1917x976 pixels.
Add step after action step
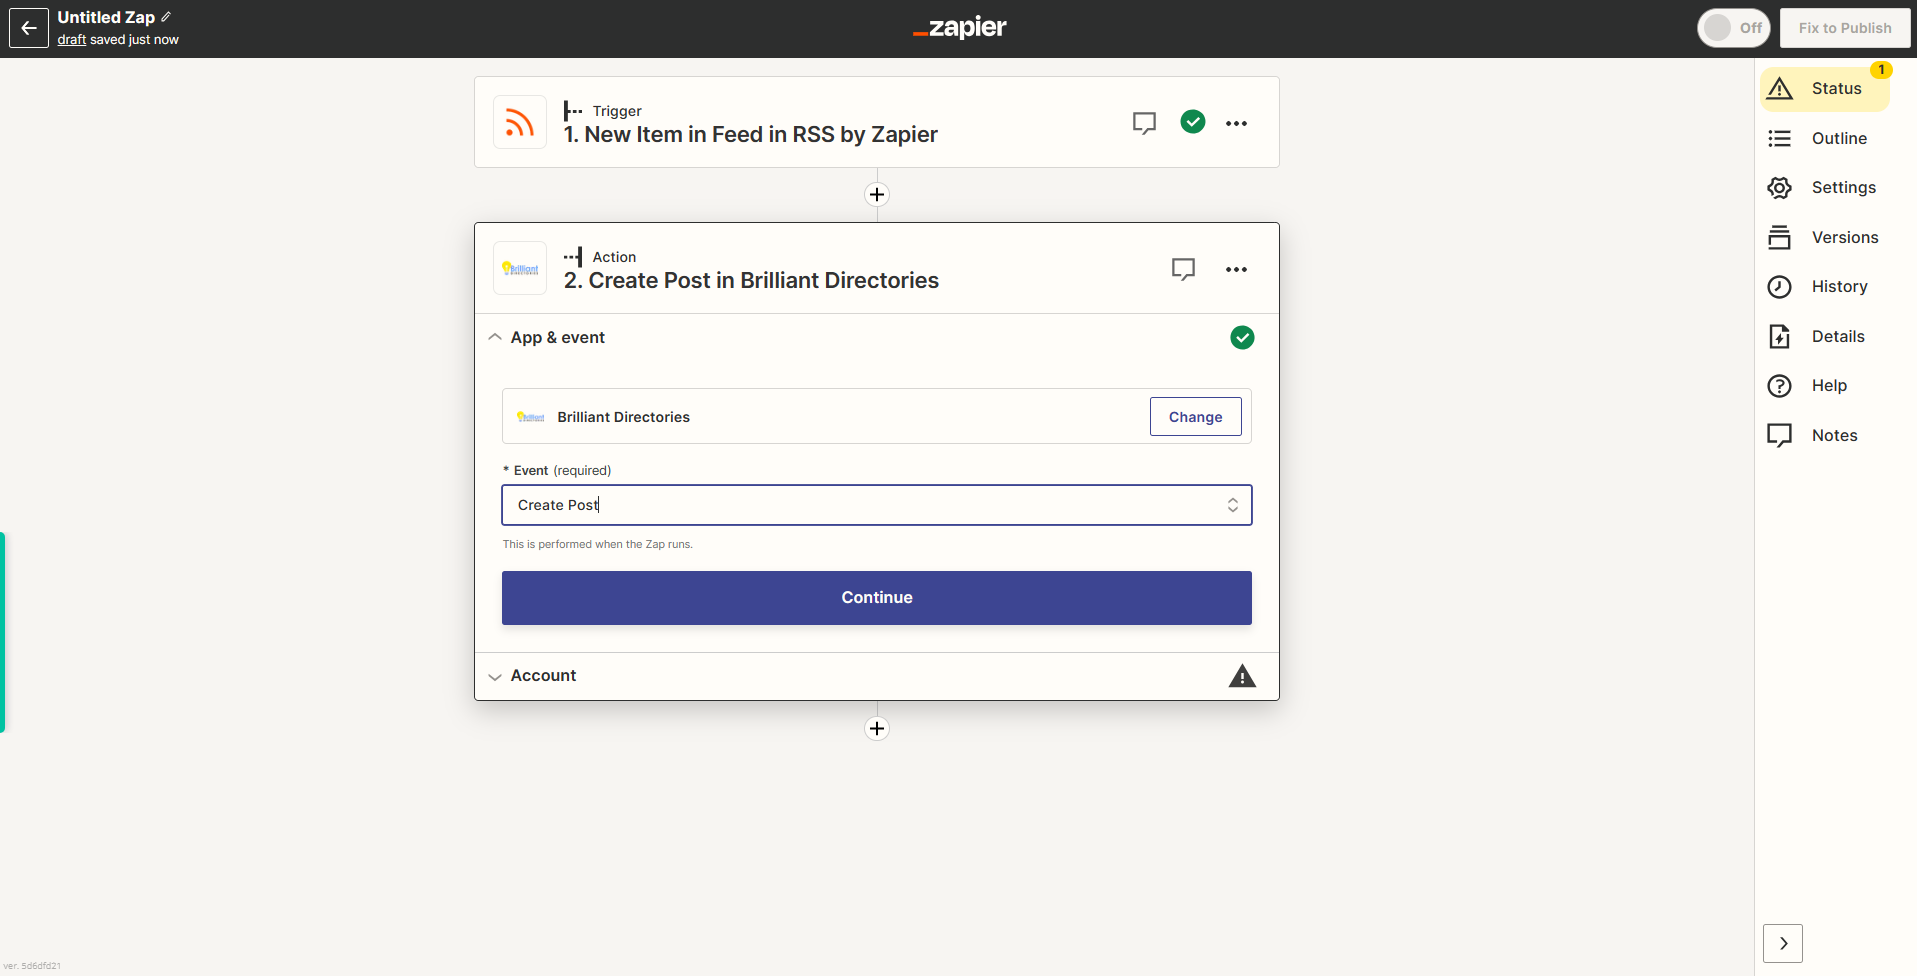tap(877, 728)
